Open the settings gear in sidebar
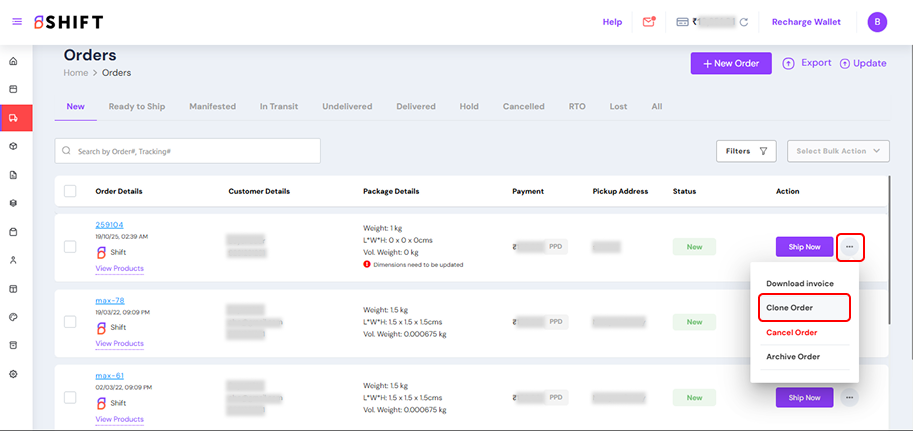This screenshot has height=431, width=913. click(x=13, y=373)
